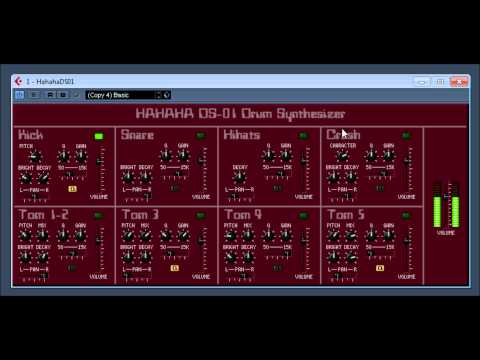Image resolution: width=480 pixels, height=360 pixels.
Task: Click the master volume fader between meters
Action: [446, 197]
